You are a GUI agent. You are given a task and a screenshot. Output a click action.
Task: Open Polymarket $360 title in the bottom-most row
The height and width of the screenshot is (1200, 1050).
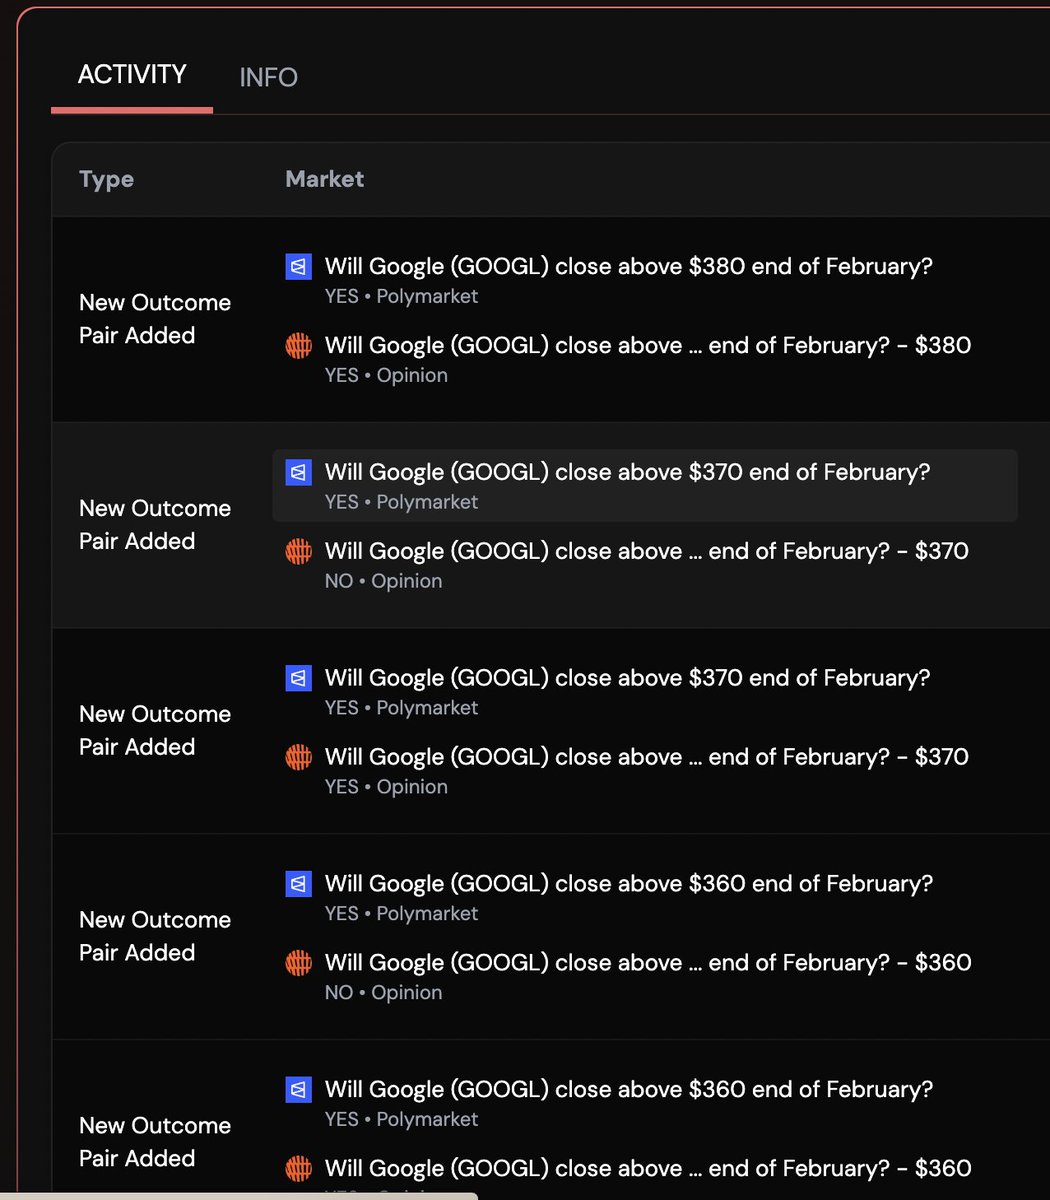628,1091
